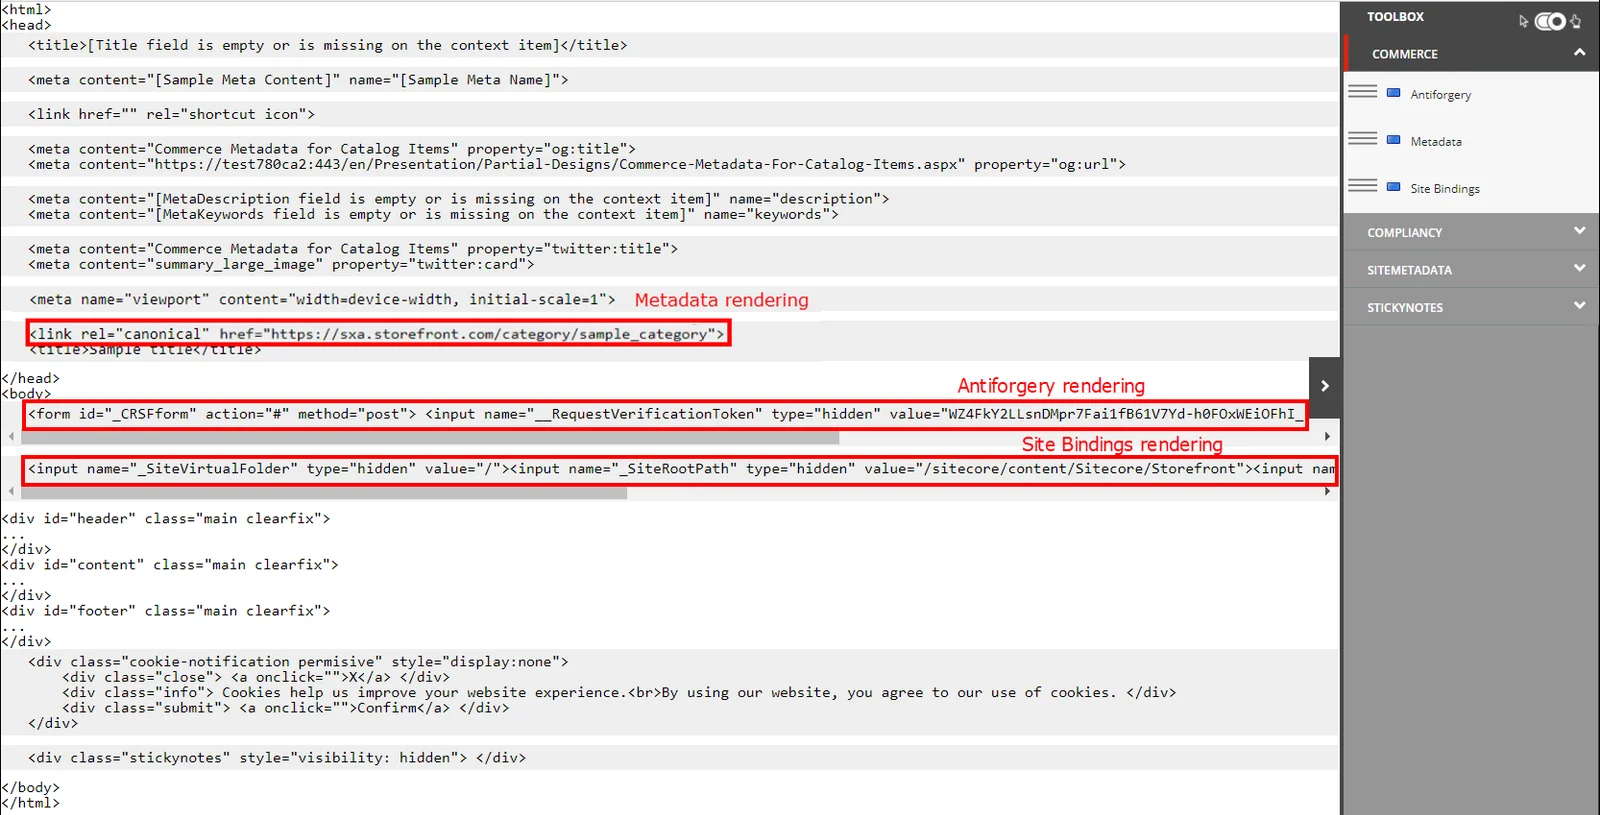Click the og:title meta line
The height and width of the screenshot is (815, 1600).
tap(332, 149)
